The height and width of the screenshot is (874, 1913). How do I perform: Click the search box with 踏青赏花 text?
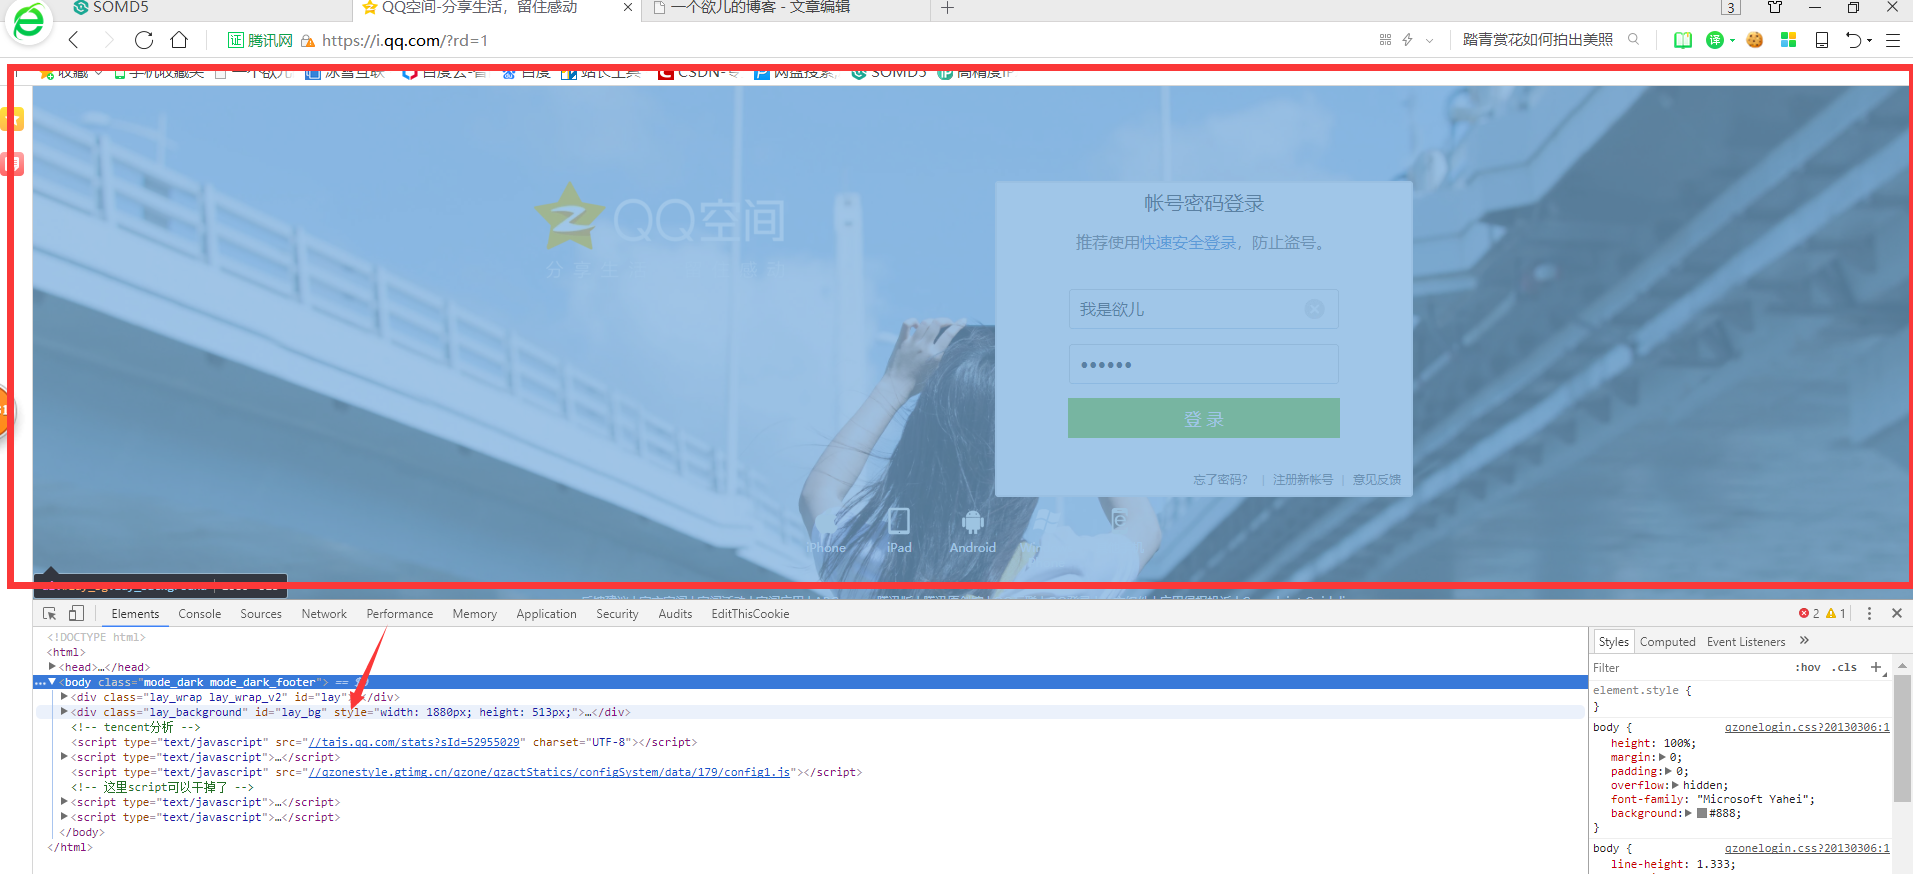tap(1538, 40)
